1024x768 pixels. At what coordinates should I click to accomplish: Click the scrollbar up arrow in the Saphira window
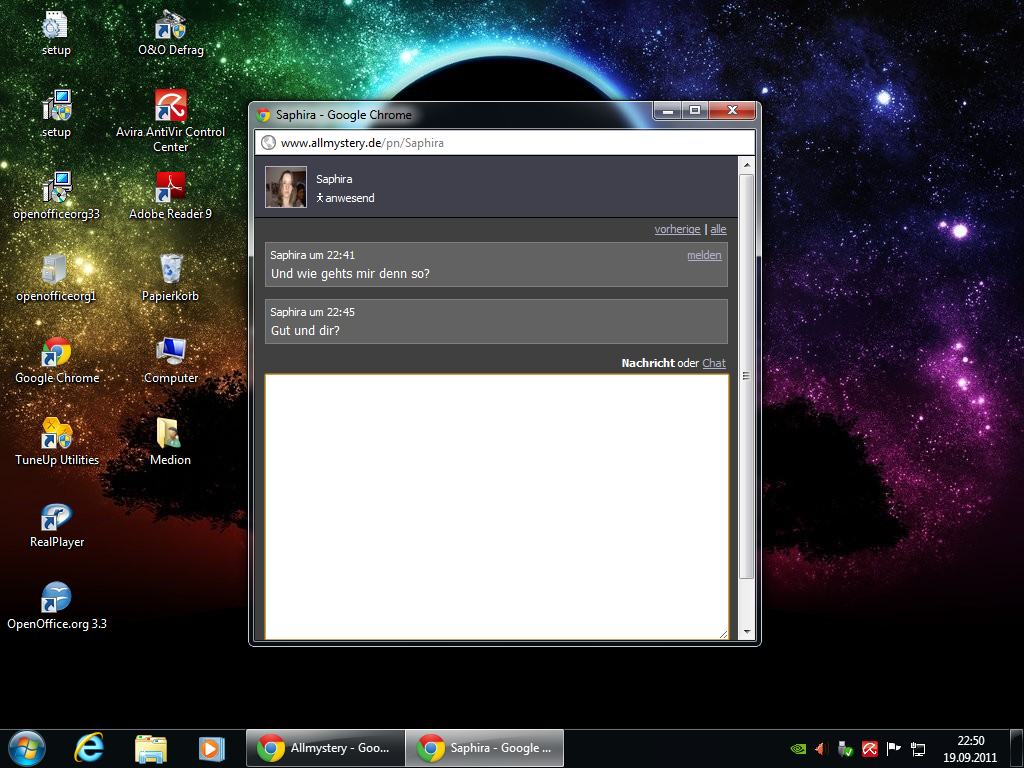coord(746,165)
